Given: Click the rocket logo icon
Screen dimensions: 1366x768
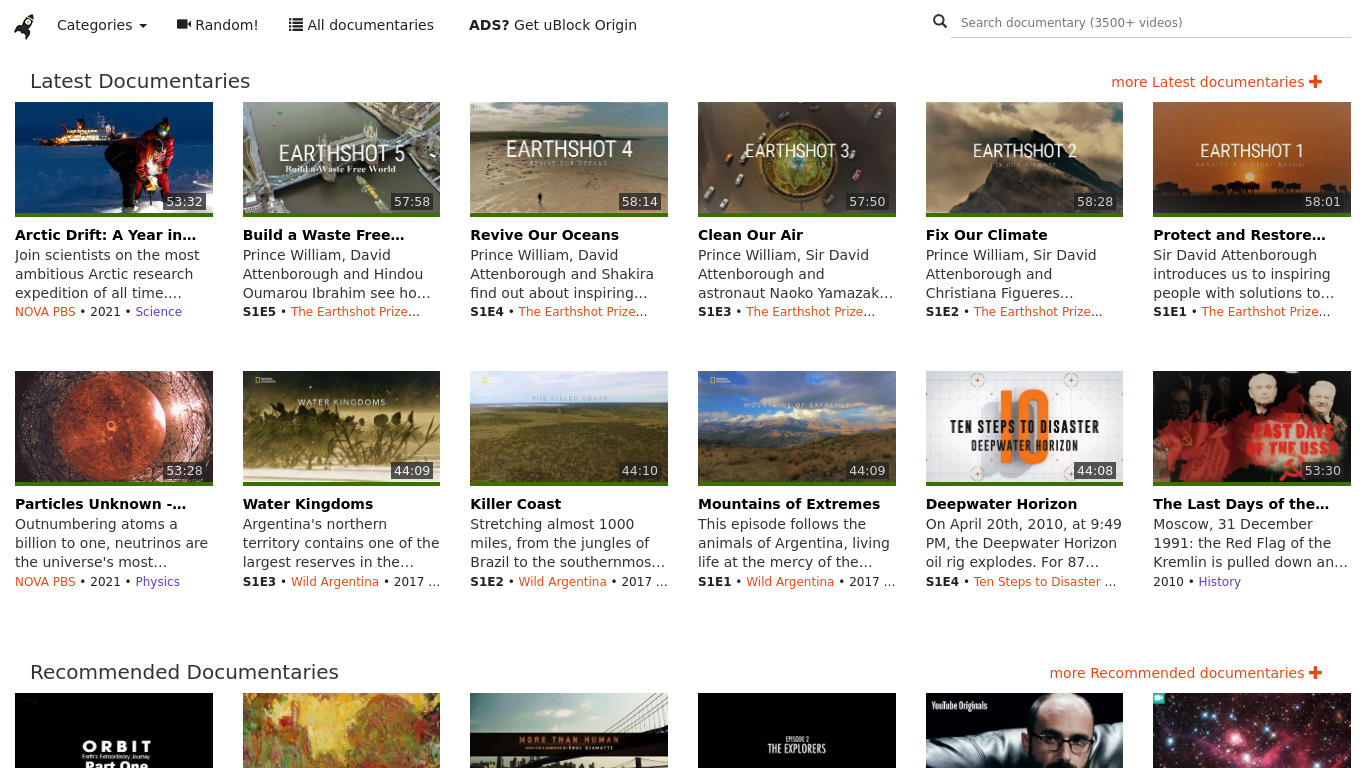Looking at the screenshot, I should (24, 26).
